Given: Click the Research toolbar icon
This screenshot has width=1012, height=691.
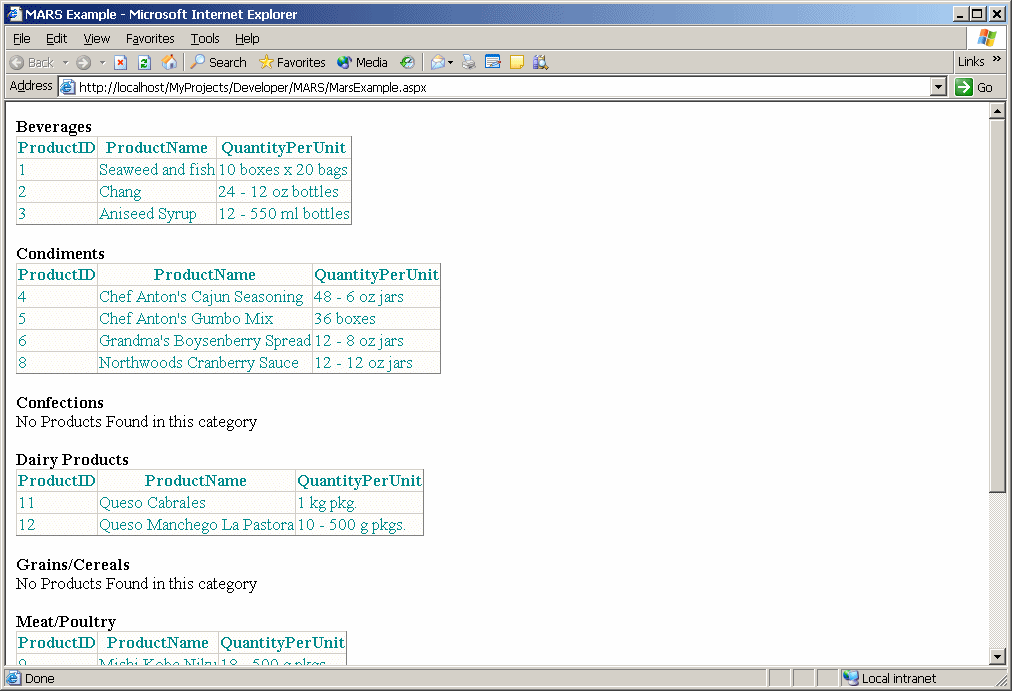Looking at the screenshot, I should 541,63.
